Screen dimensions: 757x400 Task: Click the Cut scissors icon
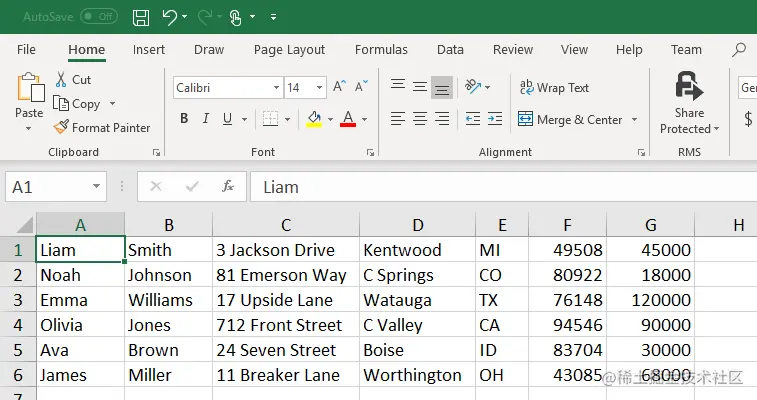click(x=61, y=80)
